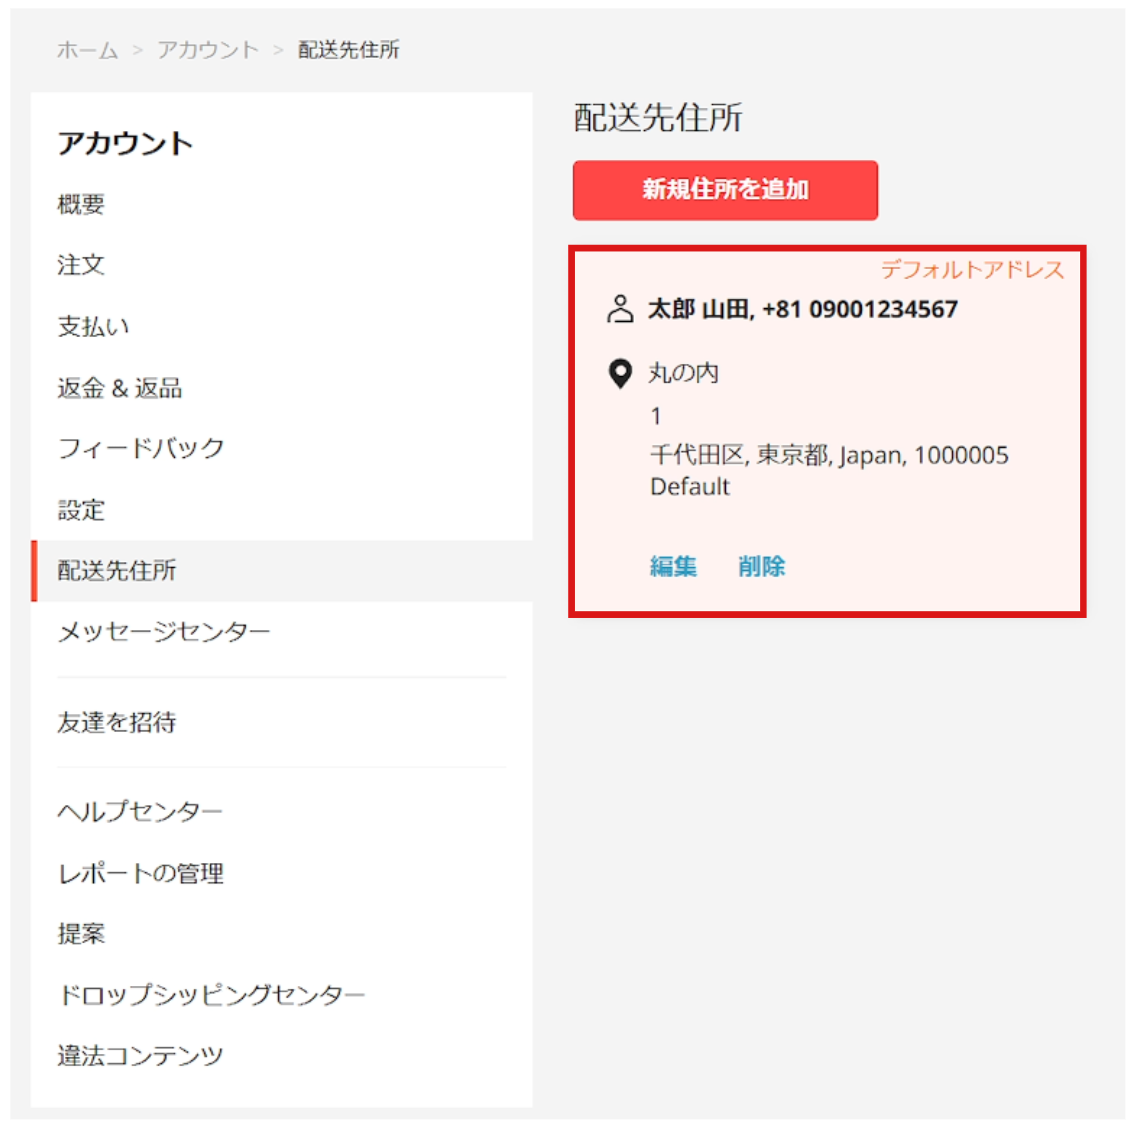Open ドロップシッピングセンター in the sidebar

[211, 995]
